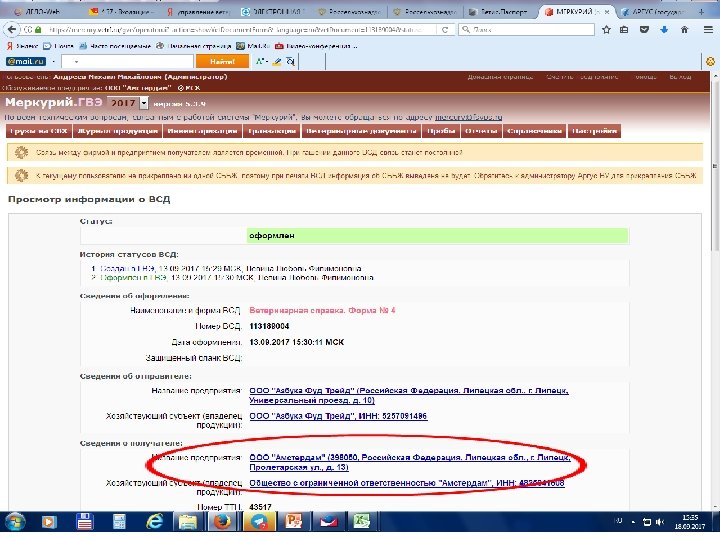Click the bookmark star icon
Viewport: 720px width, 540px height.
(x=606, y=29)
